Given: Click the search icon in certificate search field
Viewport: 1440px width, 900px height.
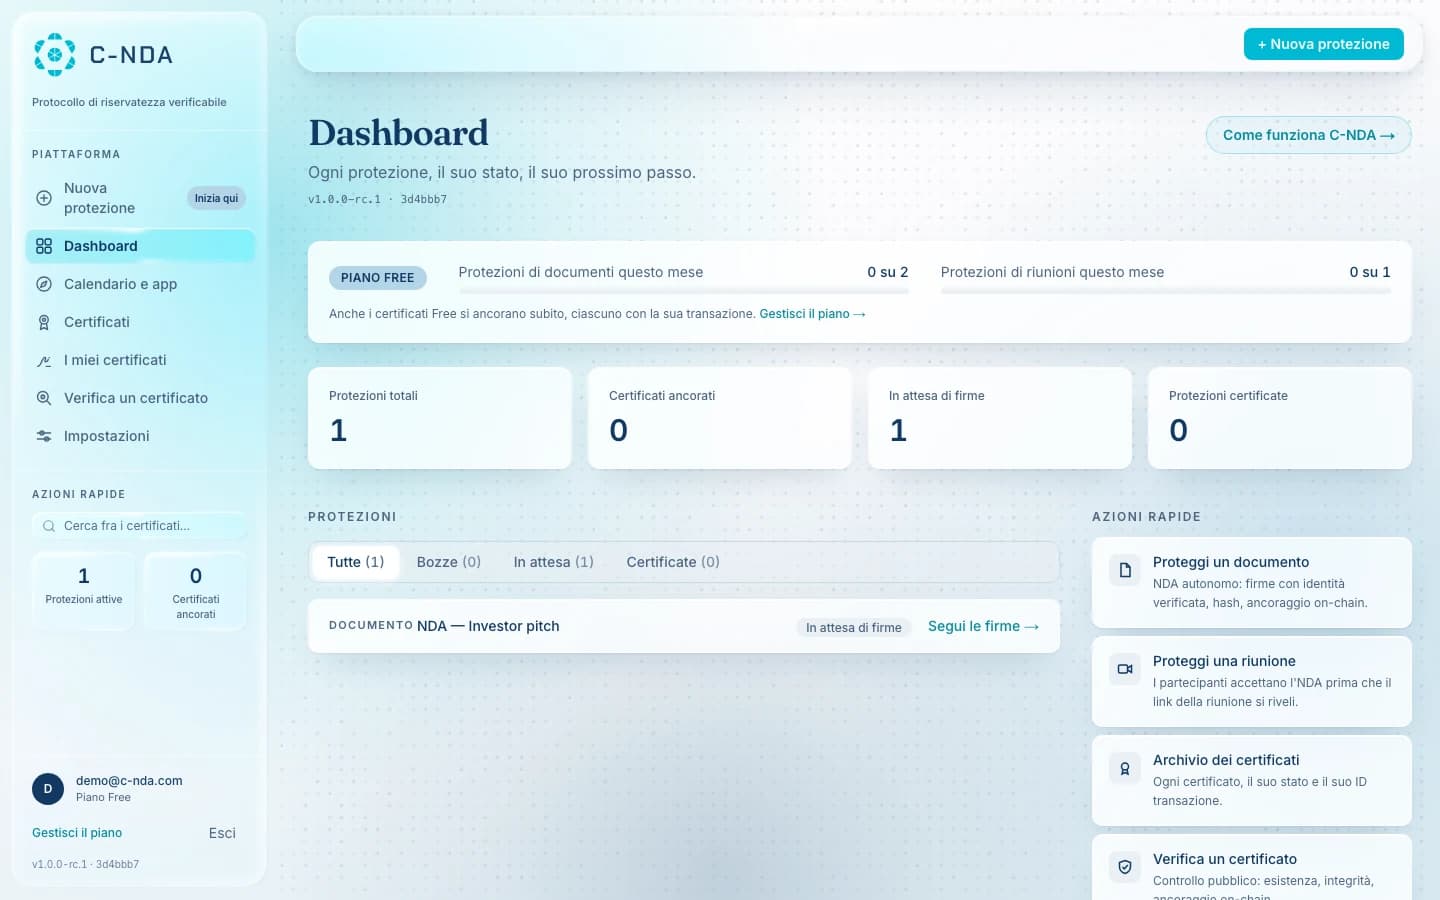Looking at the screenshot, I should pyautogui.click(x=49, y=526).
